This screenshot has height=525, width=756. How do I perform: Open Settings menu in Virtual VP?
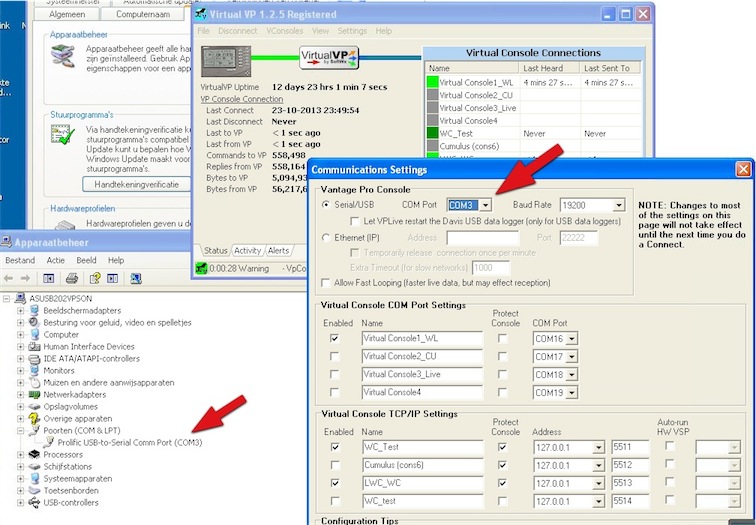tap(352, 31)
